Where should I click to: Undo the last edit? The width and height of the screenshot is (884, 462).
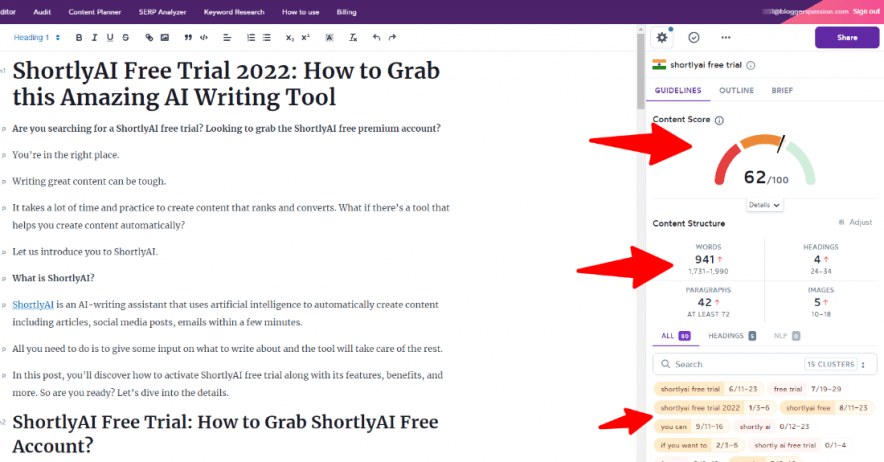click(x=376, y=37)
